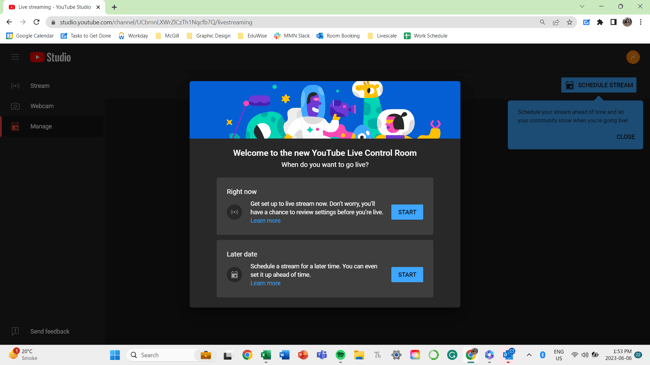Image resolution: width=650 pixels, height=365 pixels.
Task: Go back in browser
Action: pyautogui.click(x=9, y=22)
